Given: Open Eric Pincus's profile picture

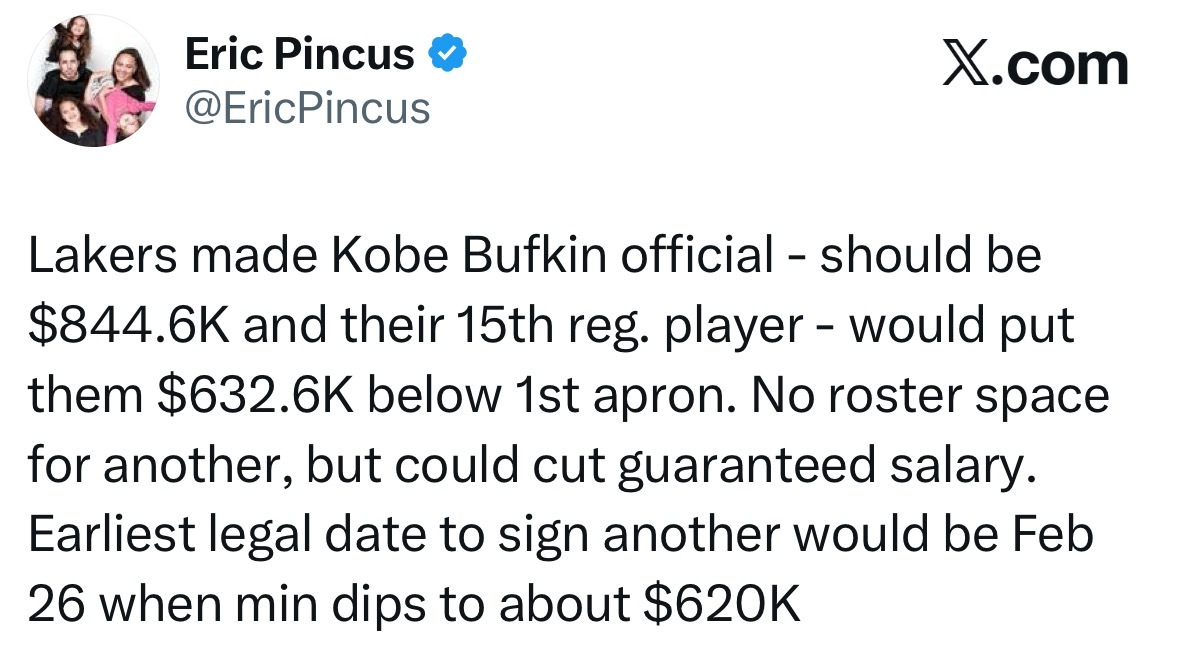Looking at the screenshot, I should coord(94,82).
